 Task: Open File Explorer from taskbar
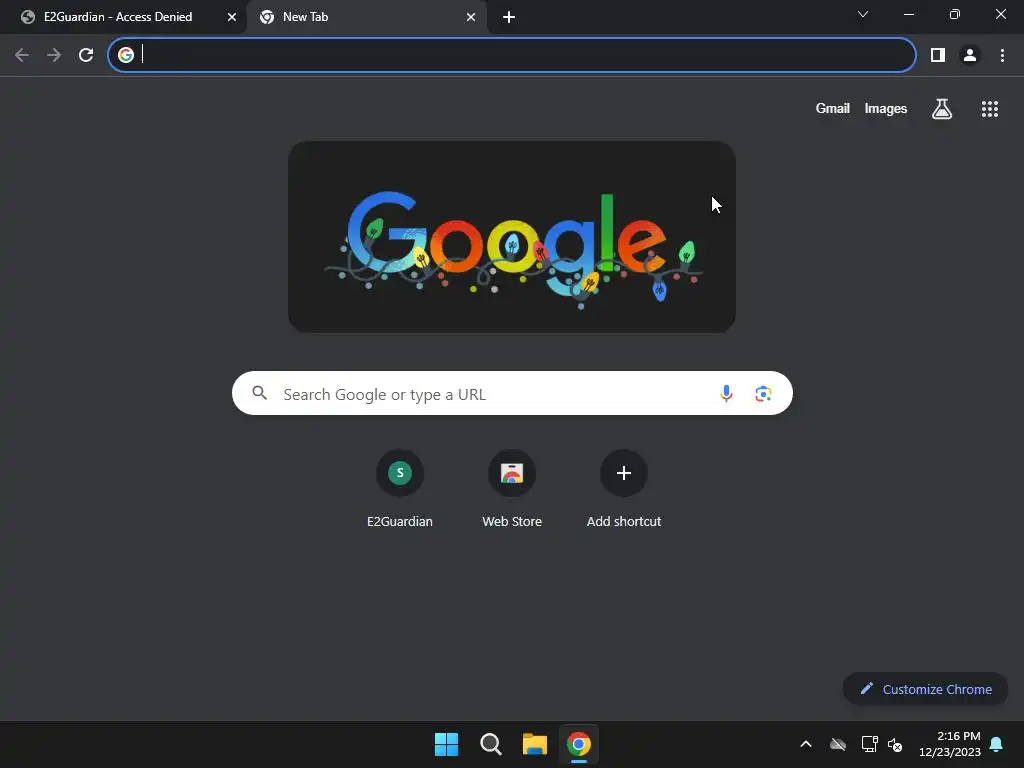[x=534, y=744]
